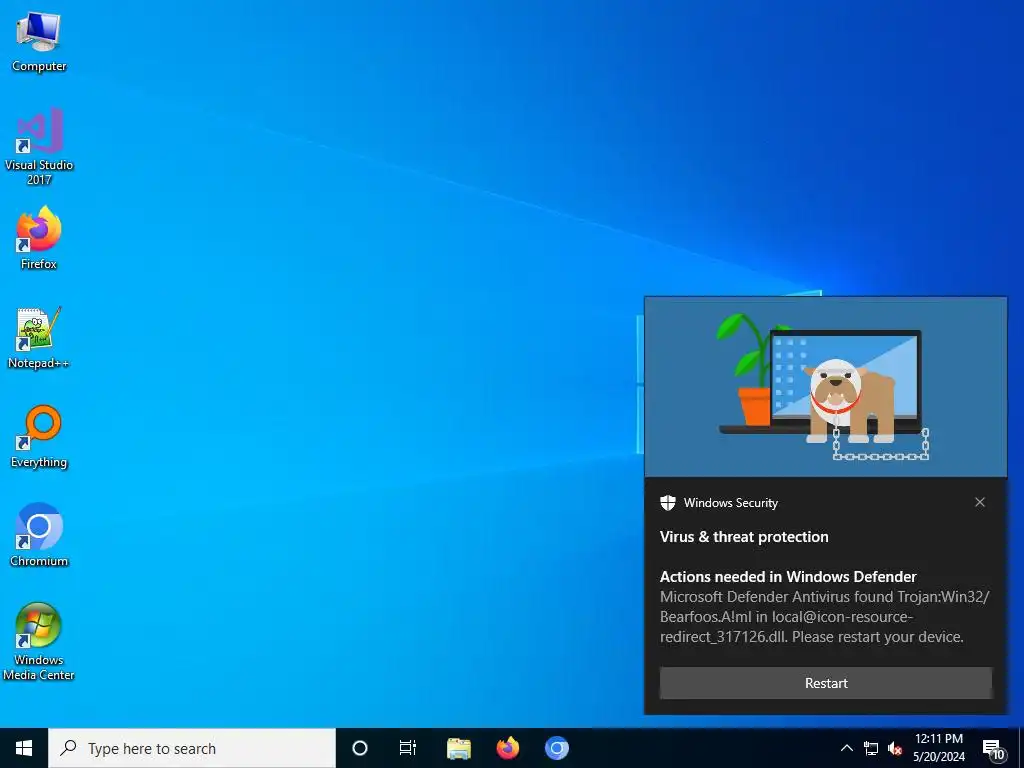Select the Visual Studio 2017 shortcut
The image size is (1024, 768).
[39, 146]
